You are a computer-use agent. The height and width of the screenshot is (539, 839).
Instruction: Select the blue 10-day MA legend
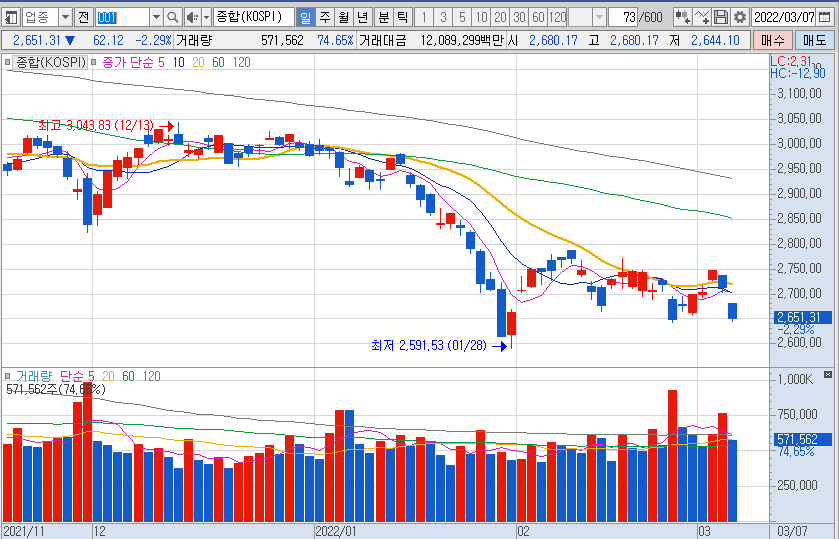(x=178, y=62)
